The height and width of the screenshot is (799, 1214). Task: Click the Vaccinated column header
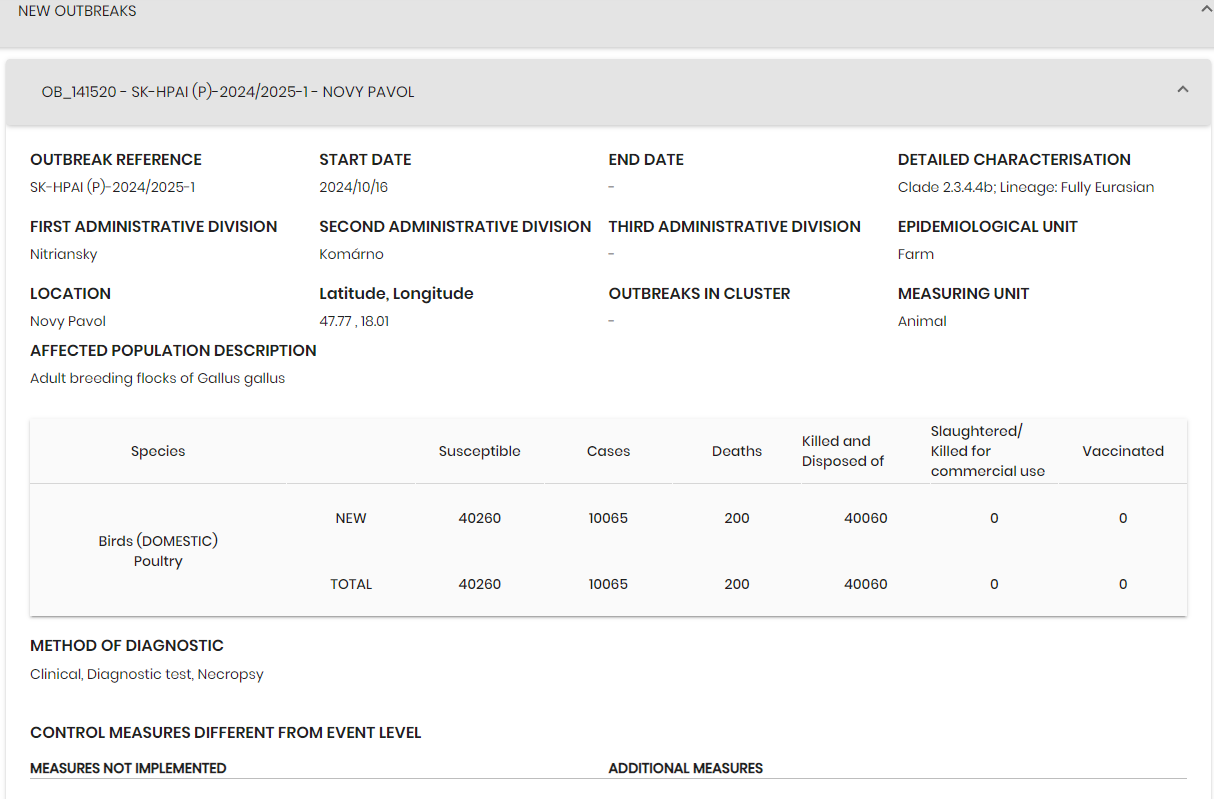(1122, 451)
